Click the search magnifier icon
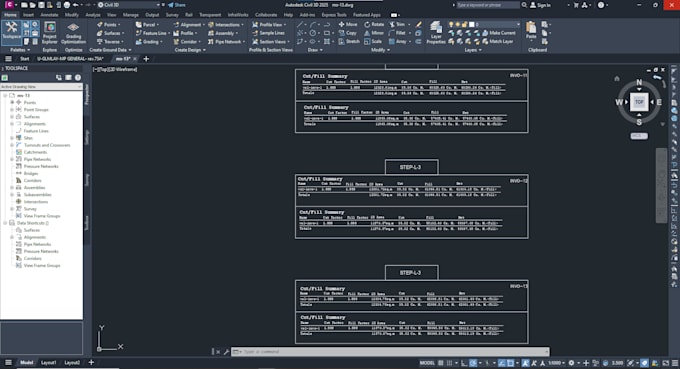The width and height of the screenshot is (680, 369). (x=524, y=5)
